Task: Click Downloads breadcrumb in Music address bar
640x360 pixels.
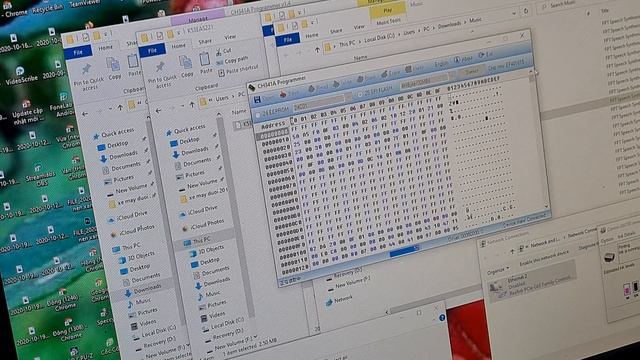Action: [x=449, y=25]
